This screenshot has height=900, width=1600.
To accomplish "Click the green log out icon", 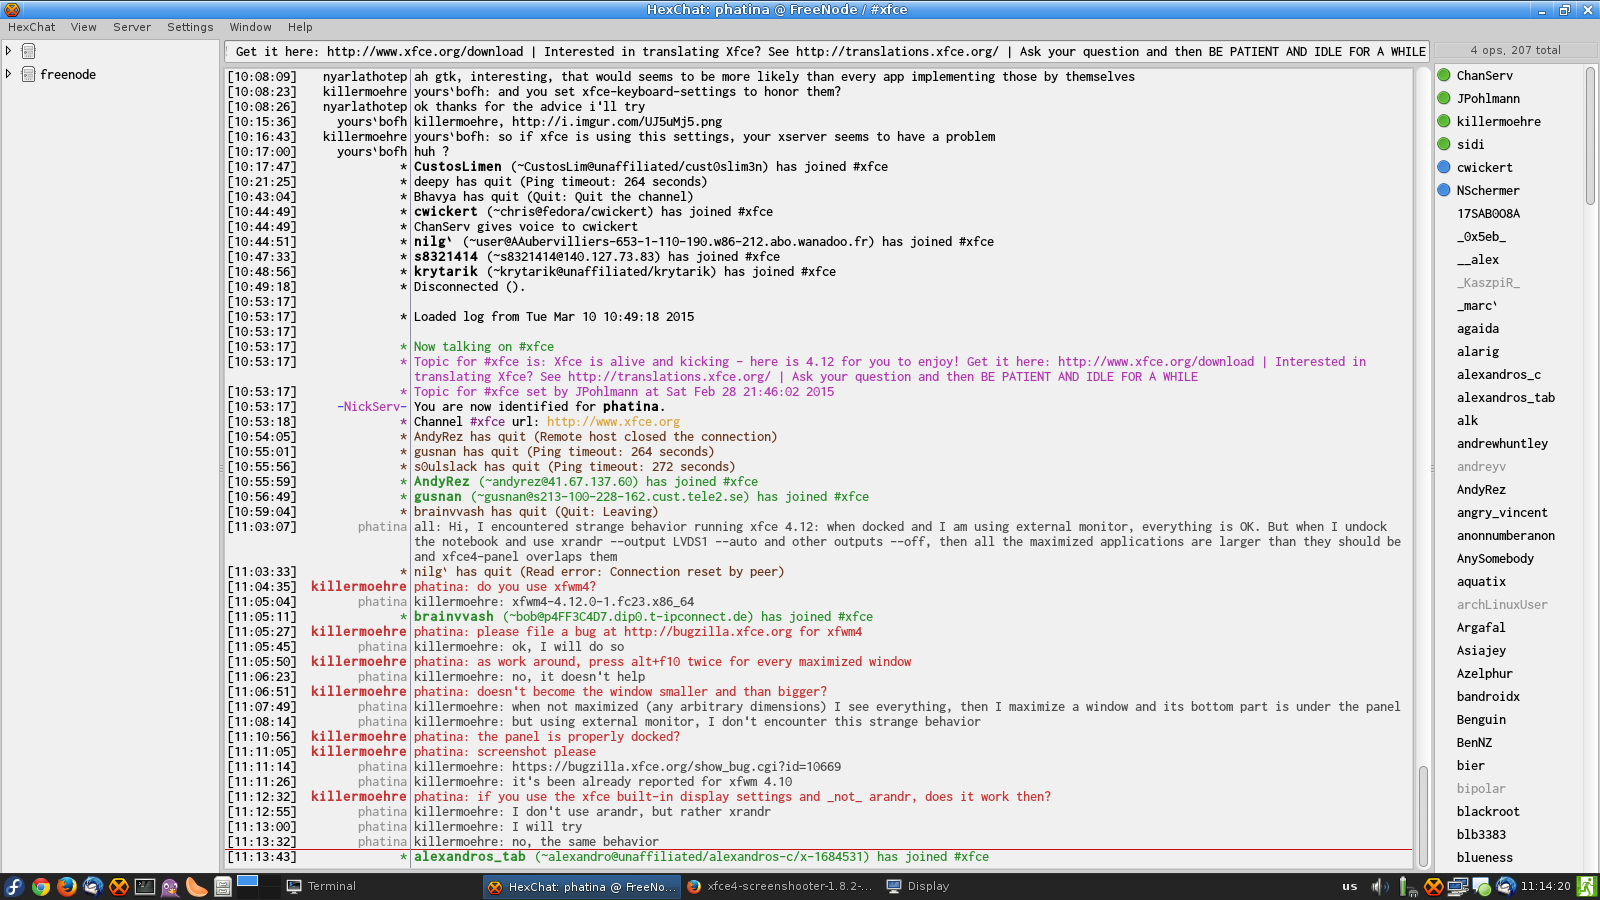I will point(1586,886).
